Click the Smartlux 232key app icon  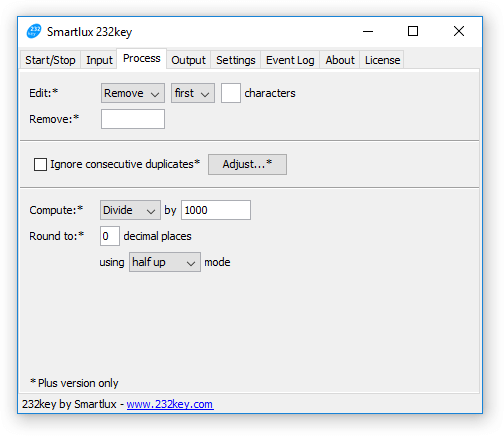click(34, 31)
